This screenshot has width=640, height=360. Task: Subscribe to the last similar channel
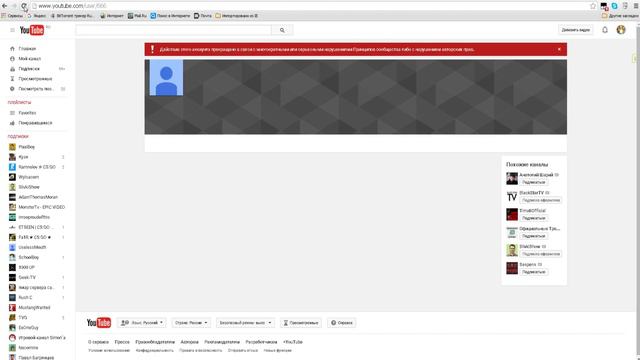pyautogui.click(x=534, y=272)
